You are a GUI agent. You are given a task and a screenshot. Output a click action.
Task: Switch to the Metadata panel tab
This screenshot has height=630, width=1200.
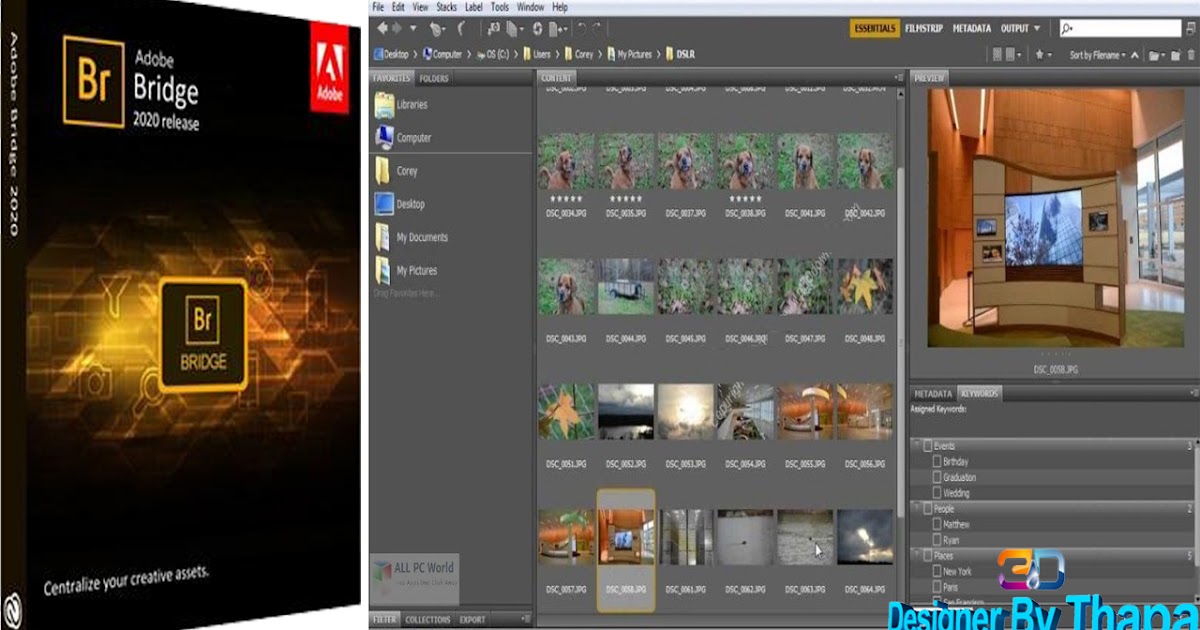tap(932, 394)
